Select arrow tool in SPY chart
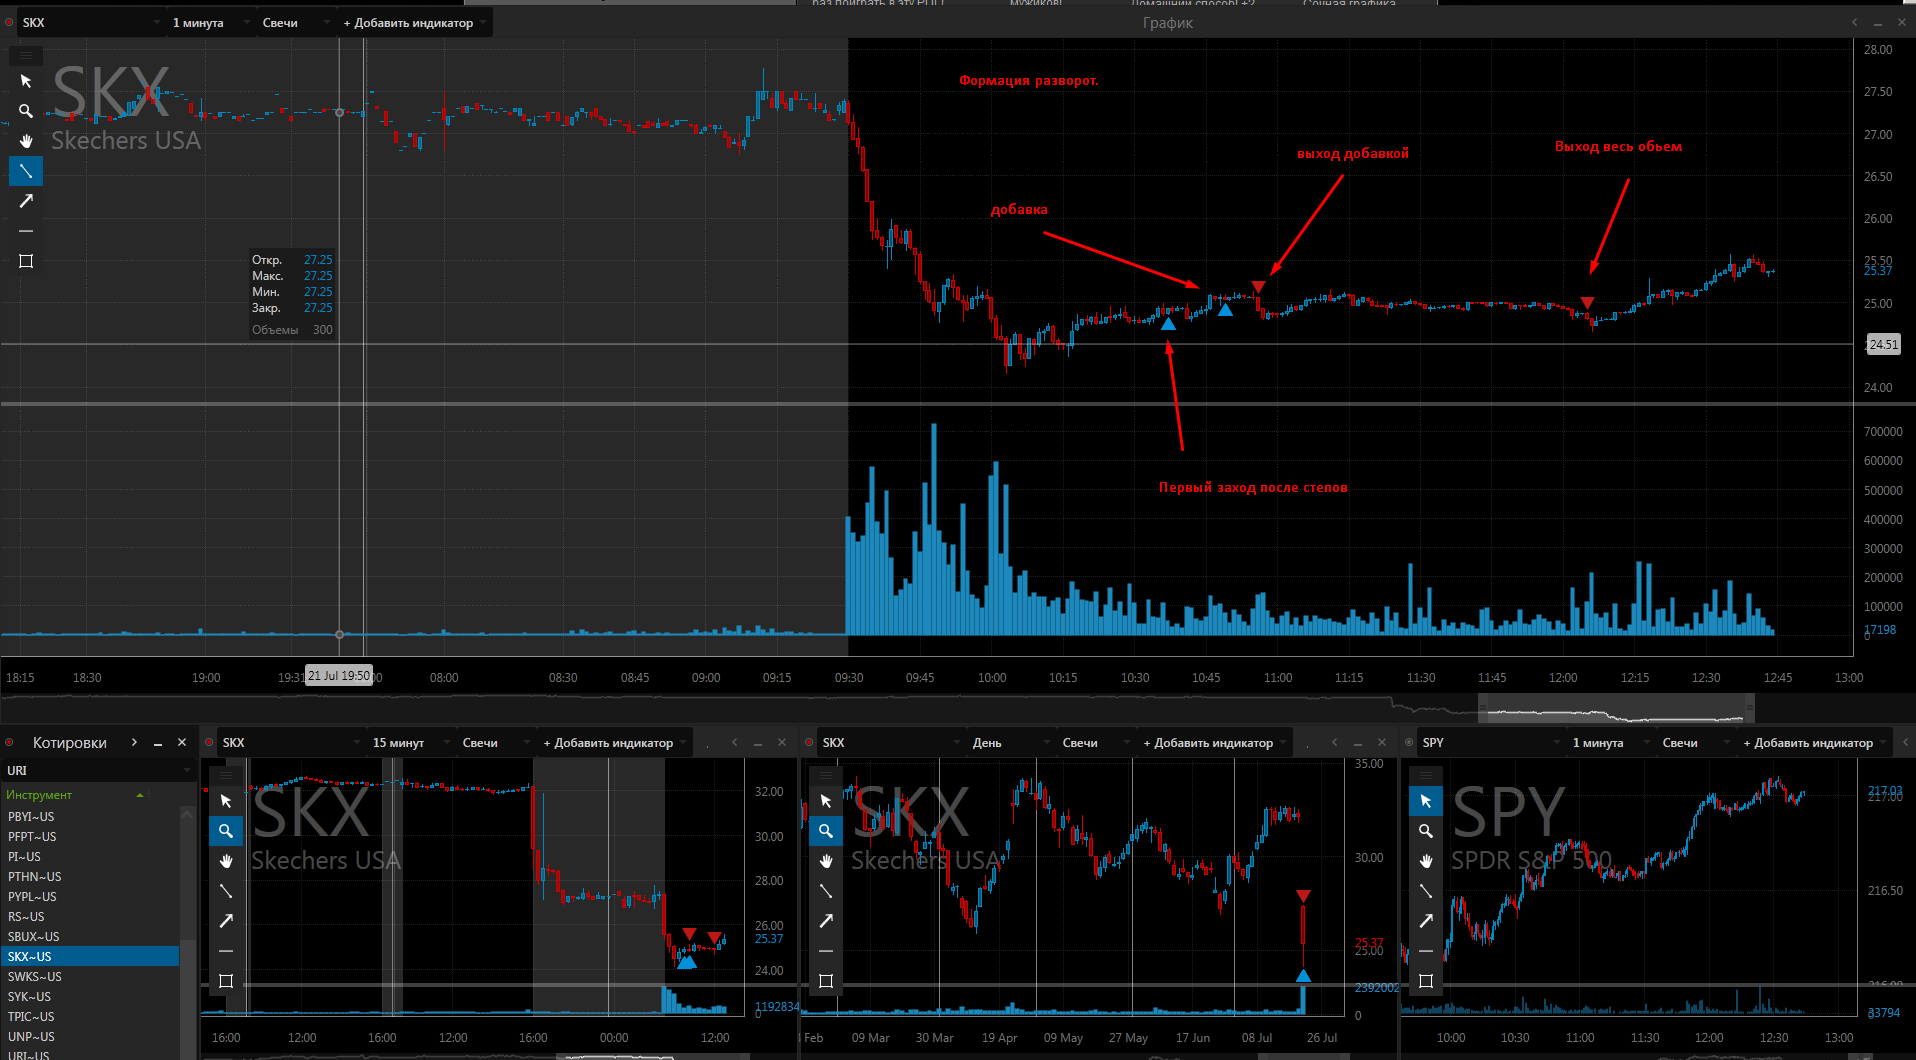The height and width of the screenshot is (1060, 1916). [x=1426, y=921]
